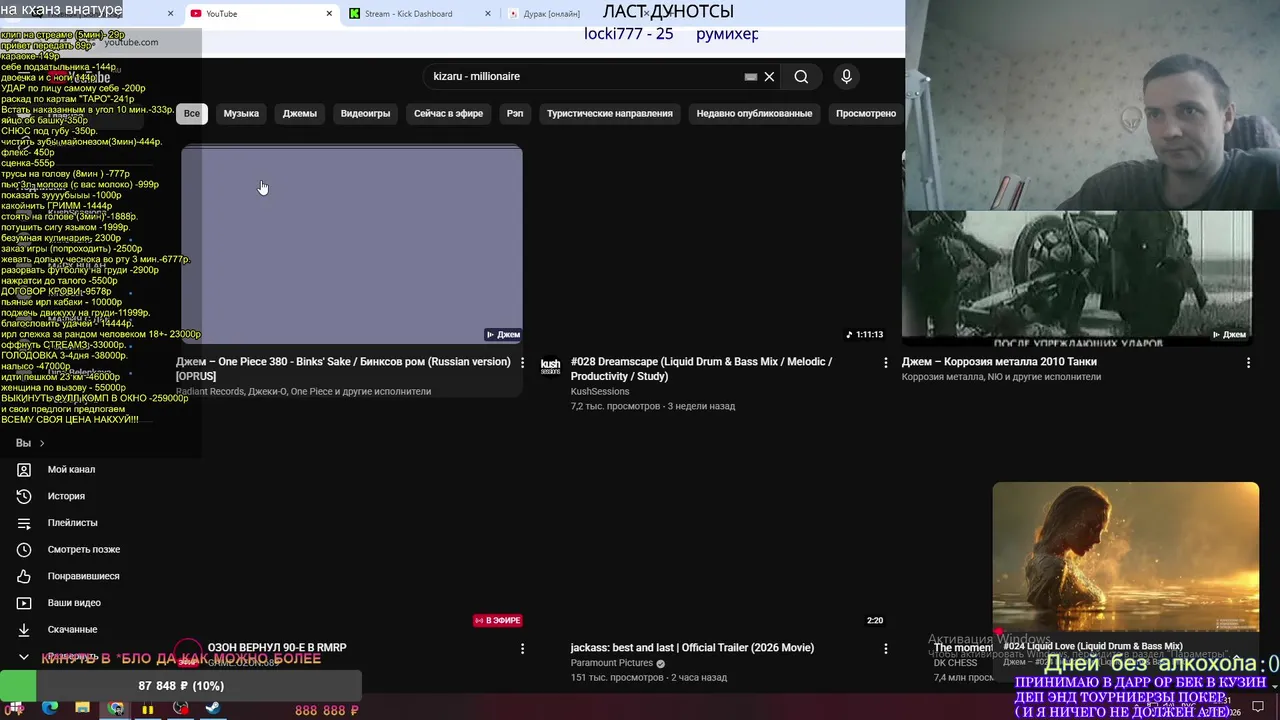Click the 1:11:13 duration label on Dreamscape

tap(865, 335)
